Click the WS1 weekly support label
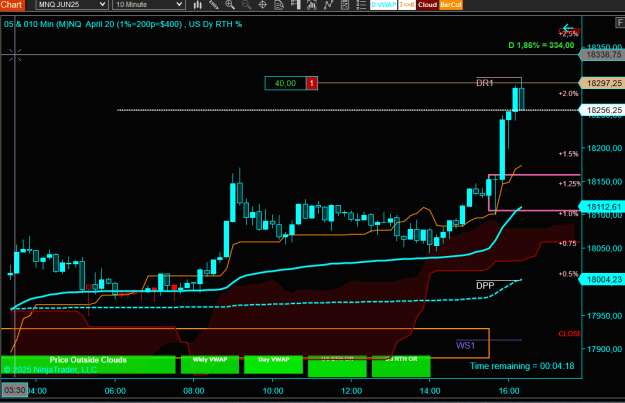Image resolution: width=625 pixels, height=403 pixels. click(465, 345)
